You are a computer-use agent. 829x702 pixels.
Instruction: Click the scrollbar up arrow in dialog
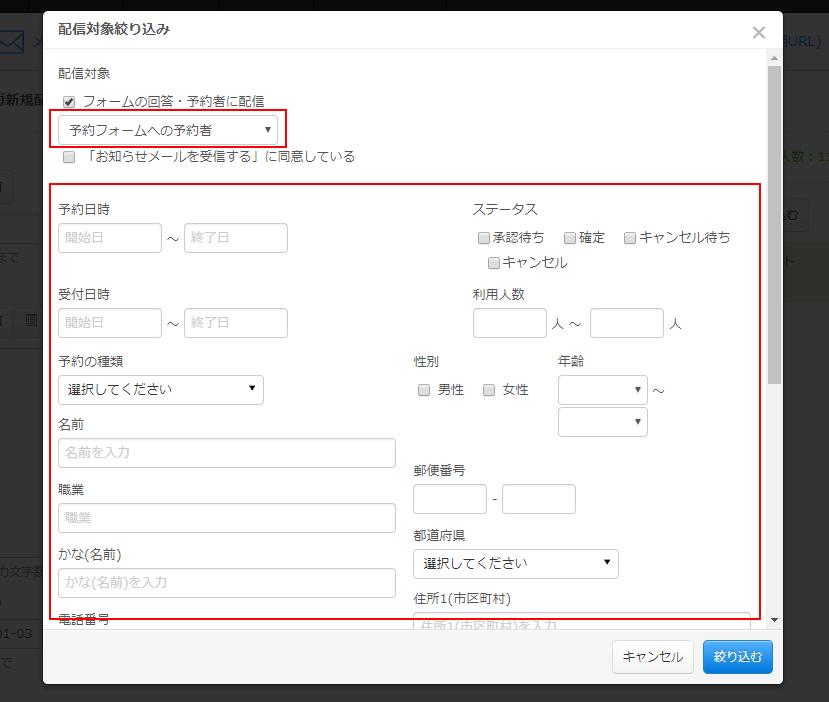click(775, 58)
